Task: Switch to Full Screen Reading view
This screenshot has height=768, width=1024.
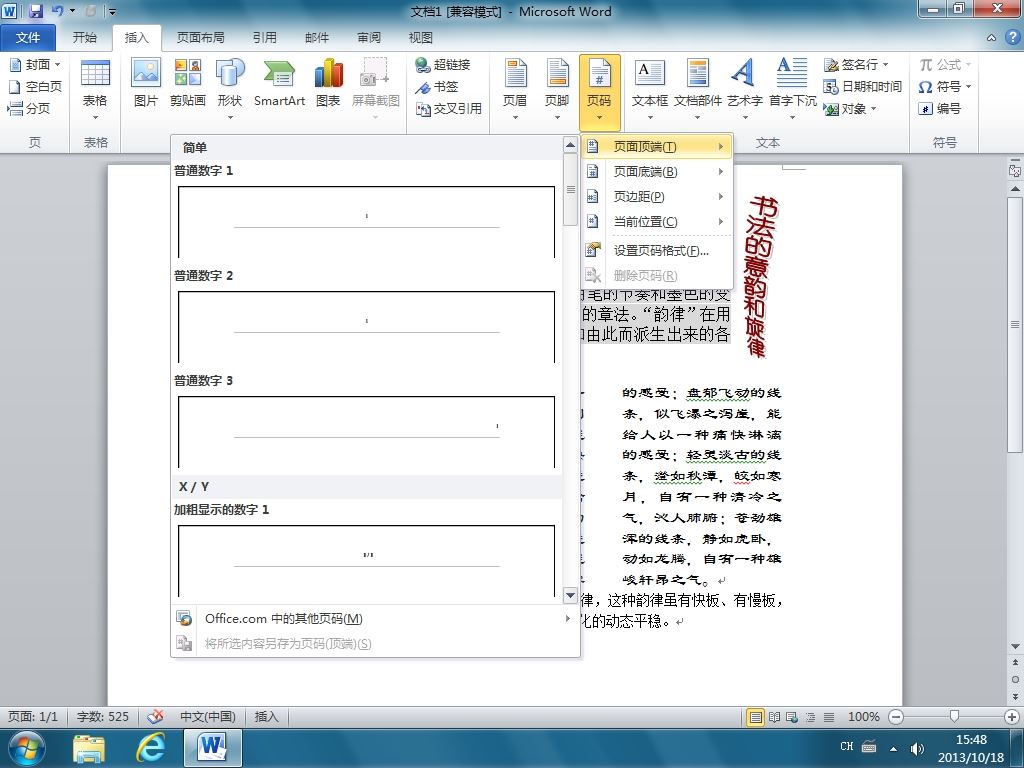Action: (x=775, y=717)
